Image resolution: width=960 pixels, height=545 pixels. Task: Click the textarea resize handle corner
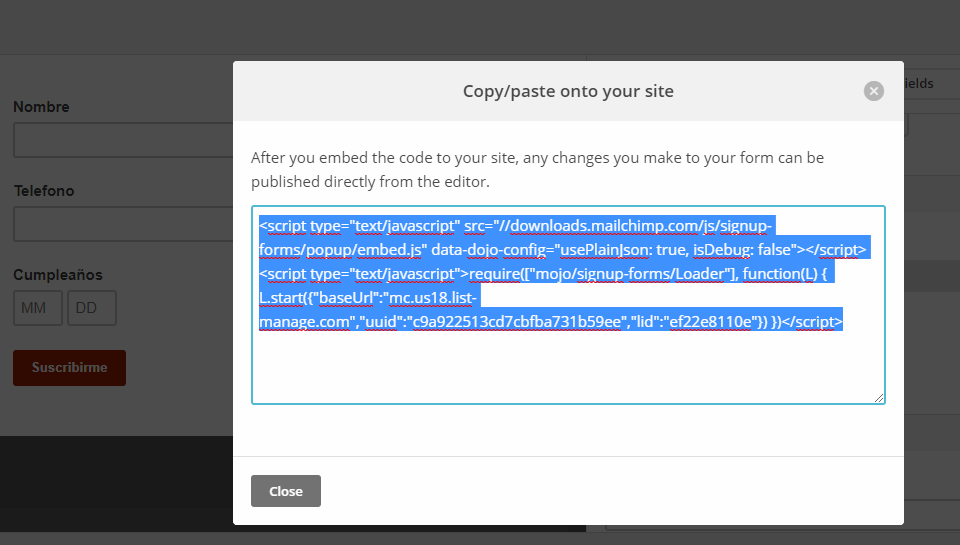pos(879,398)
